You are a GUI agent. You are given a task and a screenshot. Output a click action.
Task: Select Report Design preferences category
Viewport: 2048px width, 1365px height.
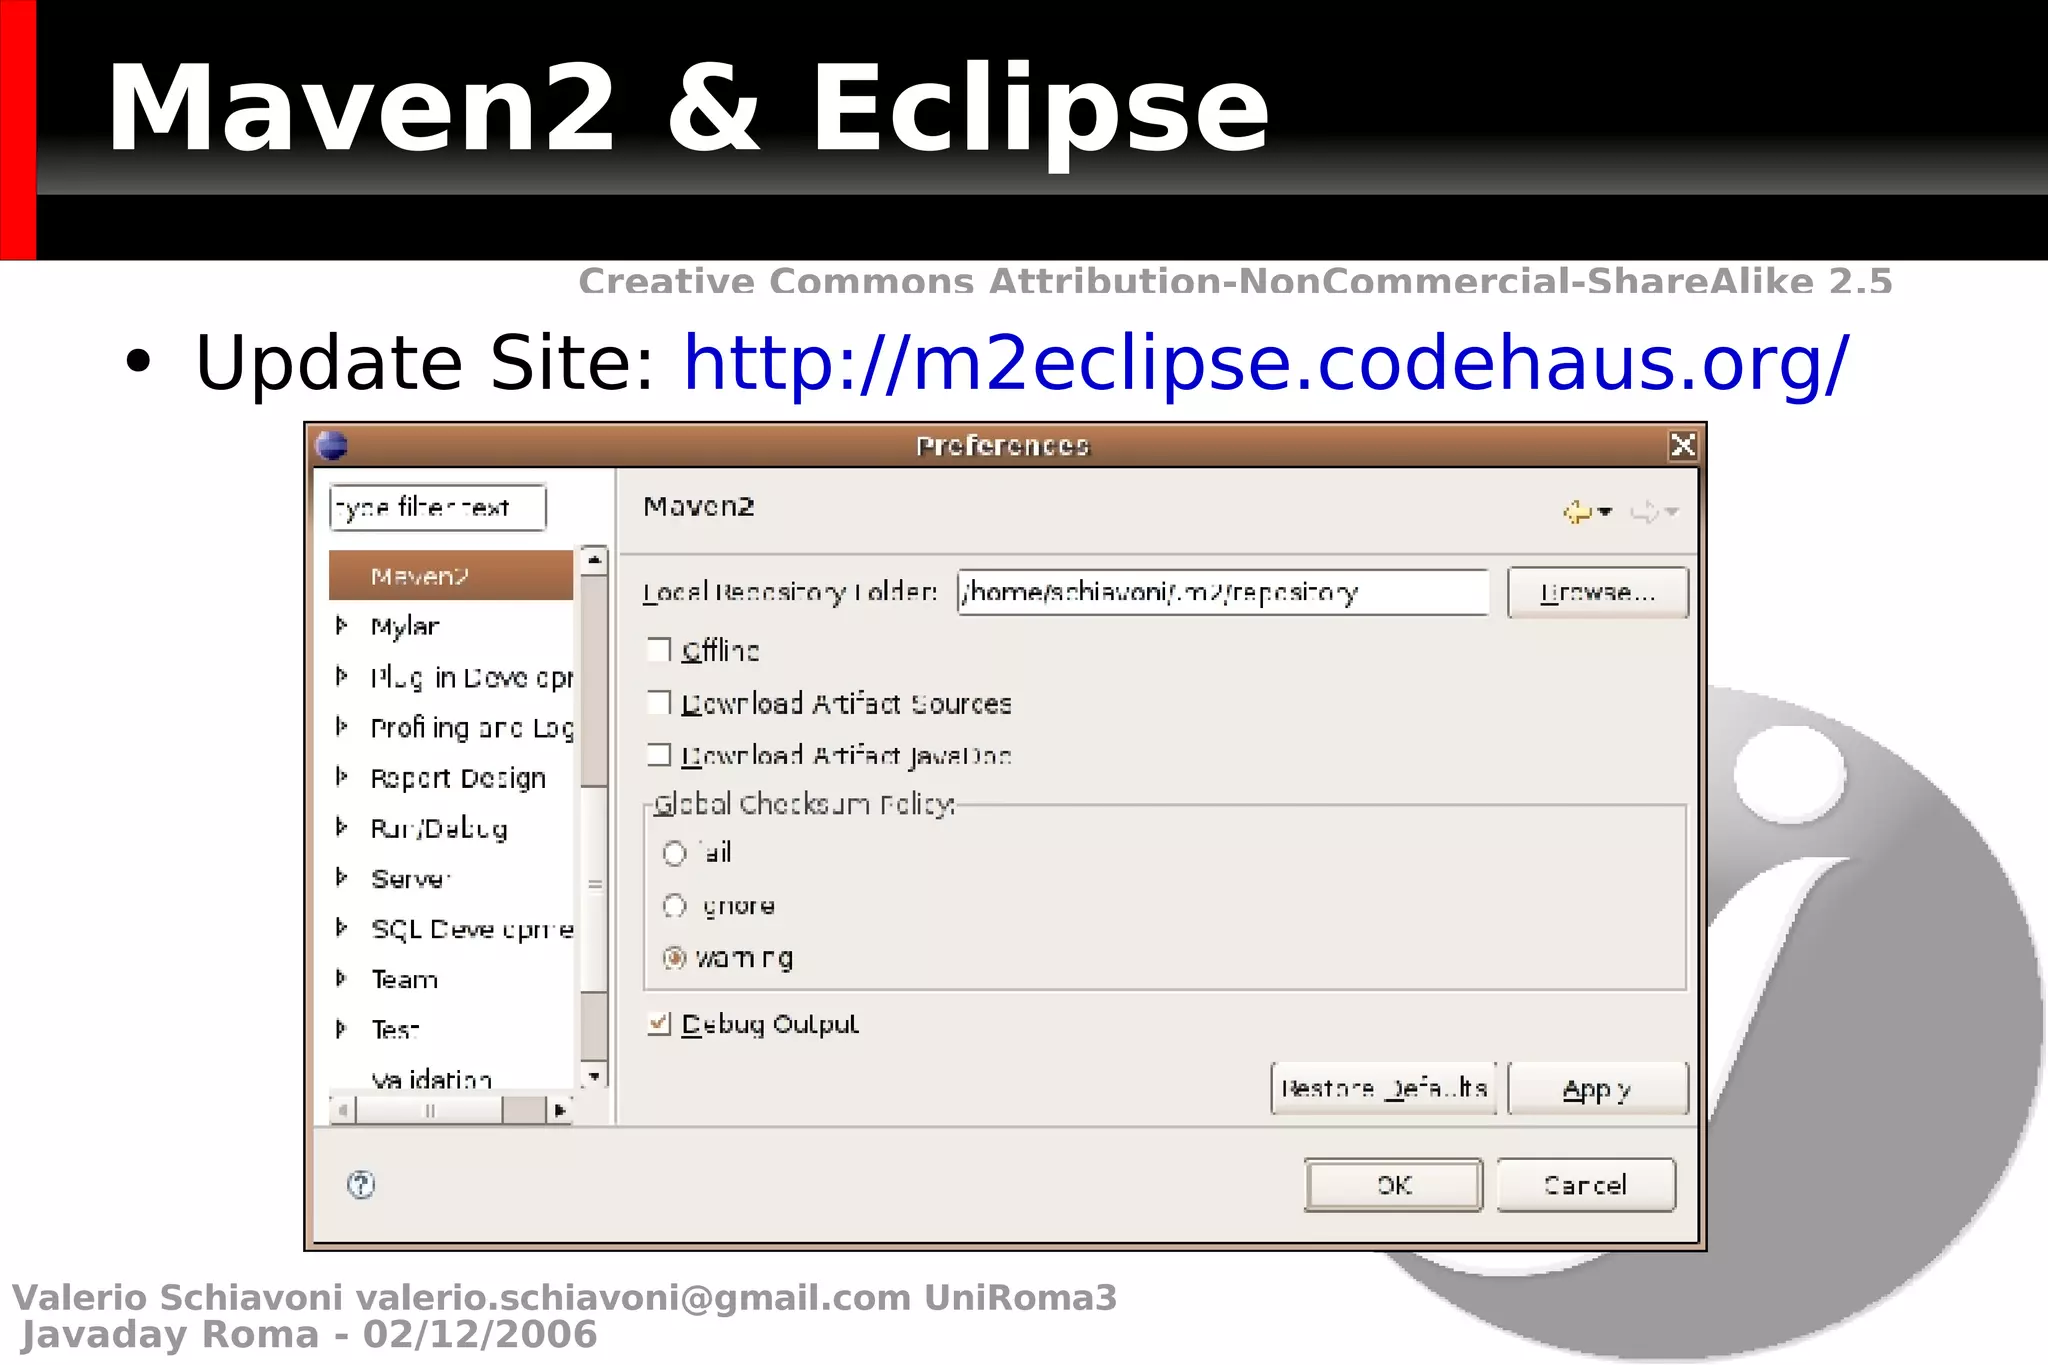(458, 778)
